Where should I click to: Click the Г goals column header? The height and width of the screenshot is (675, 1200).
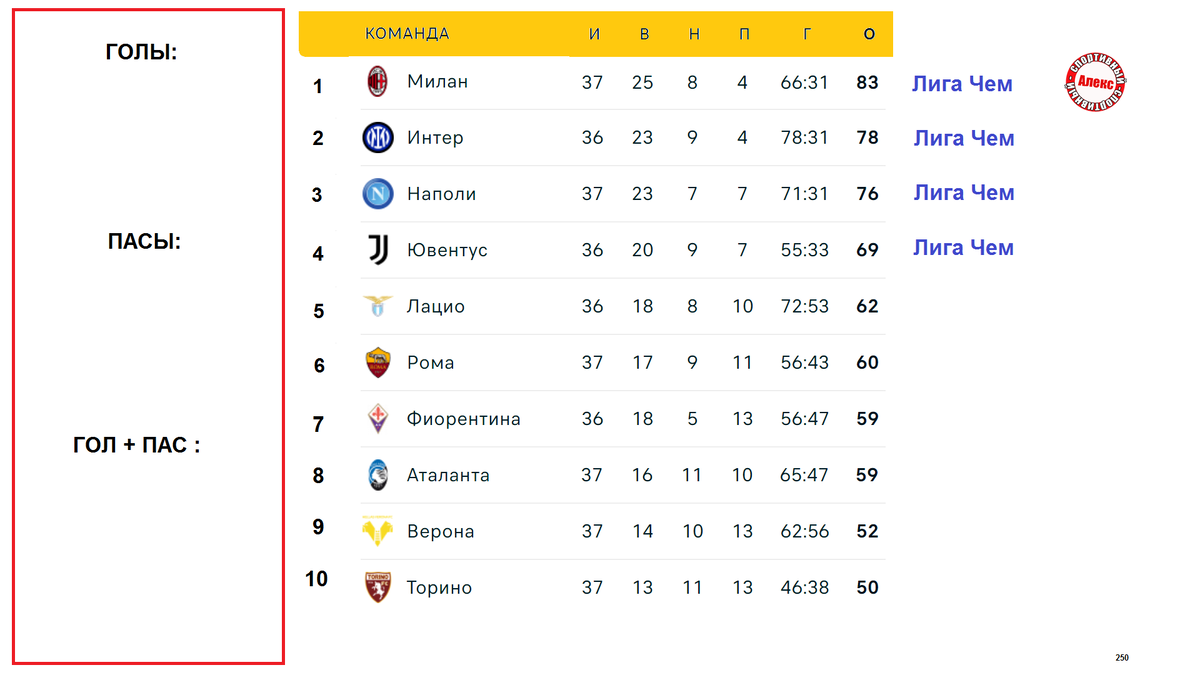[x=807, y=34]
